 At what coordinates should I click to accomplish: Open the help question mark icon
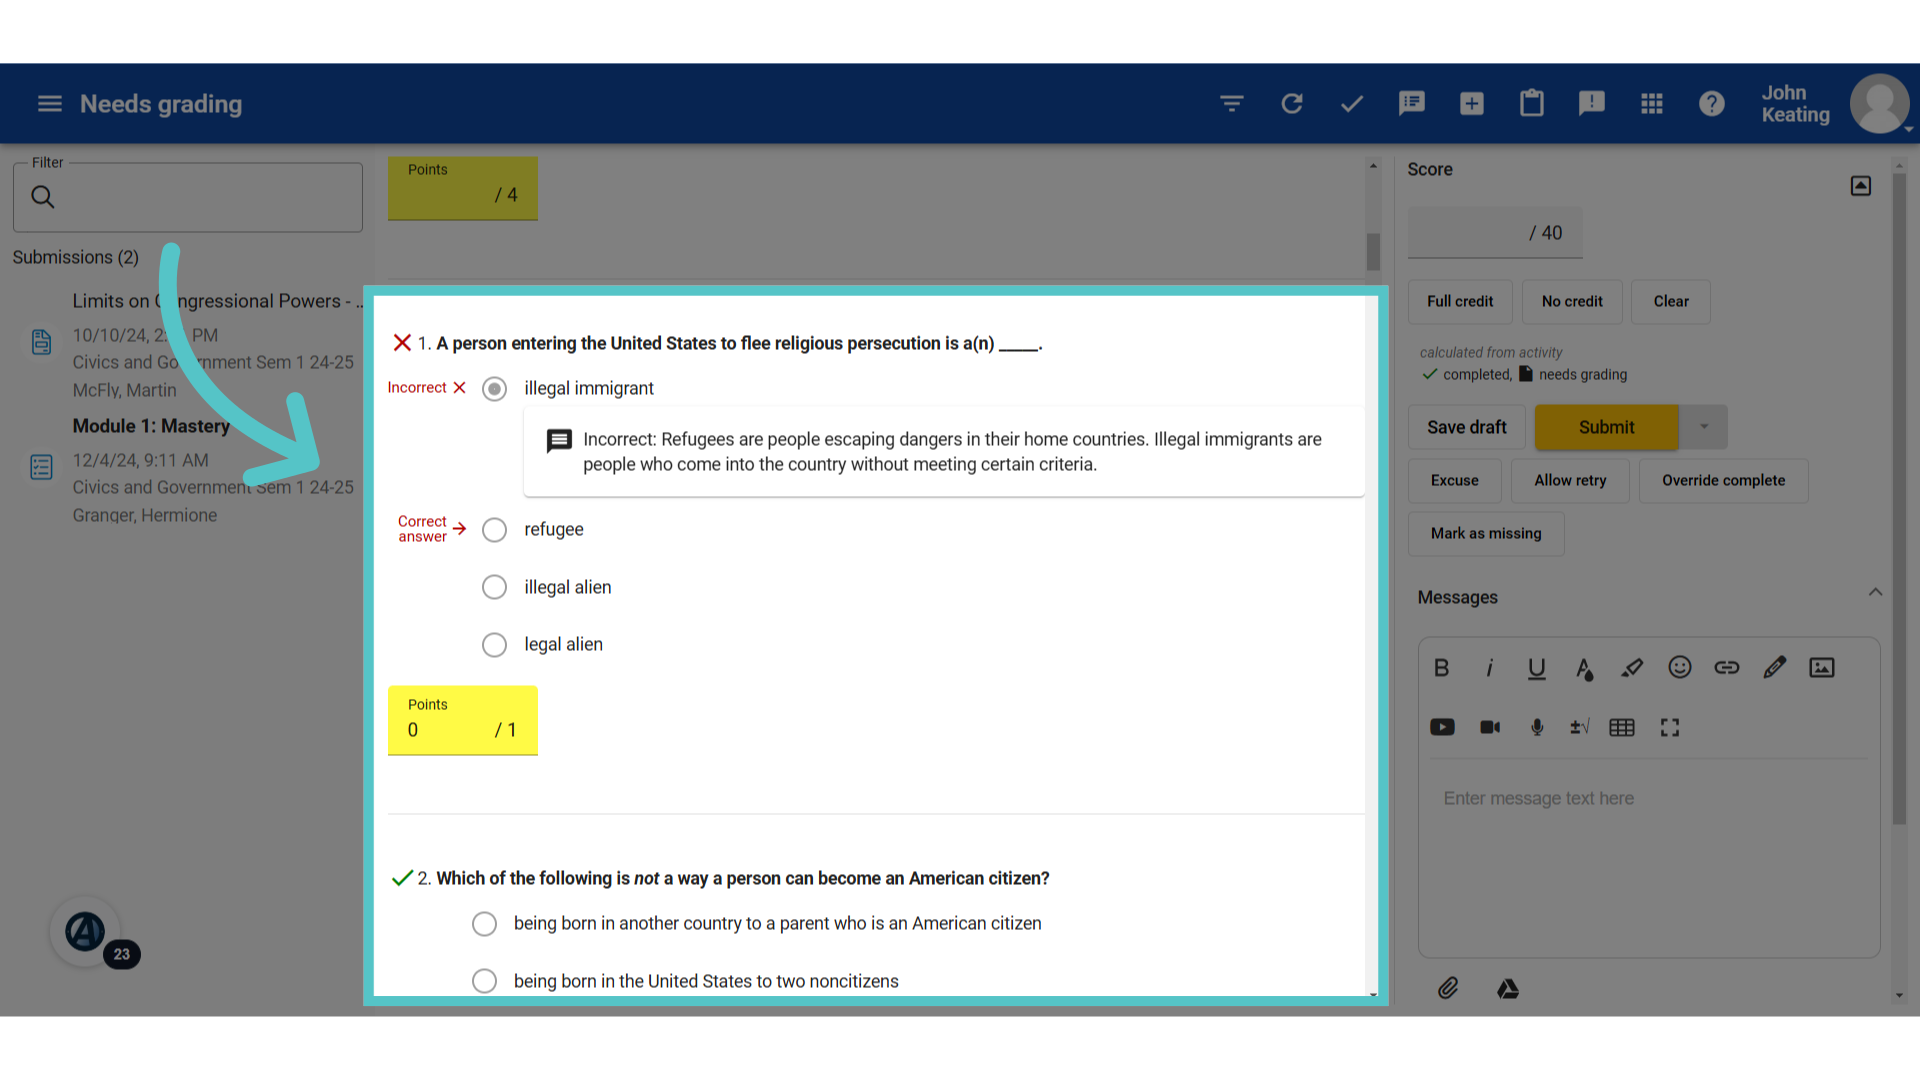click(x=1712, y=104)
